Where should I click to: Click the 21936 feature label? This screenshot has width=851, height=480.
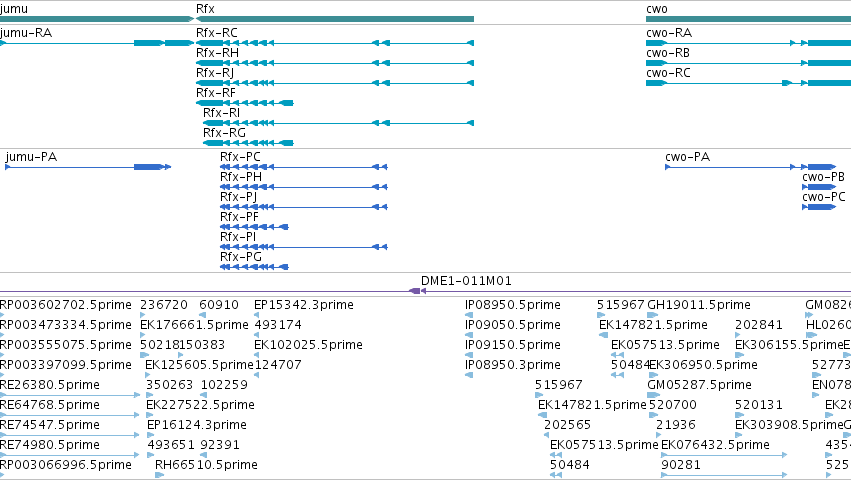pos(676,425)
